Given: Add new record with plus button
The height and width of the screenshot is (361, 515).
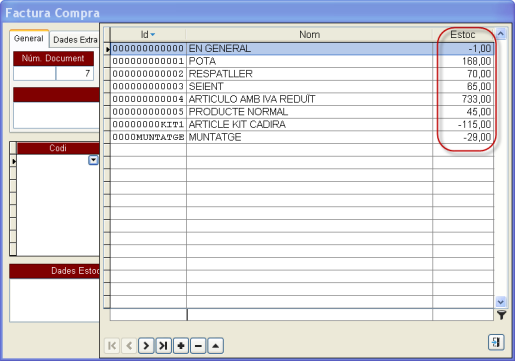Looking at the screenshot, I should (181, 346).
